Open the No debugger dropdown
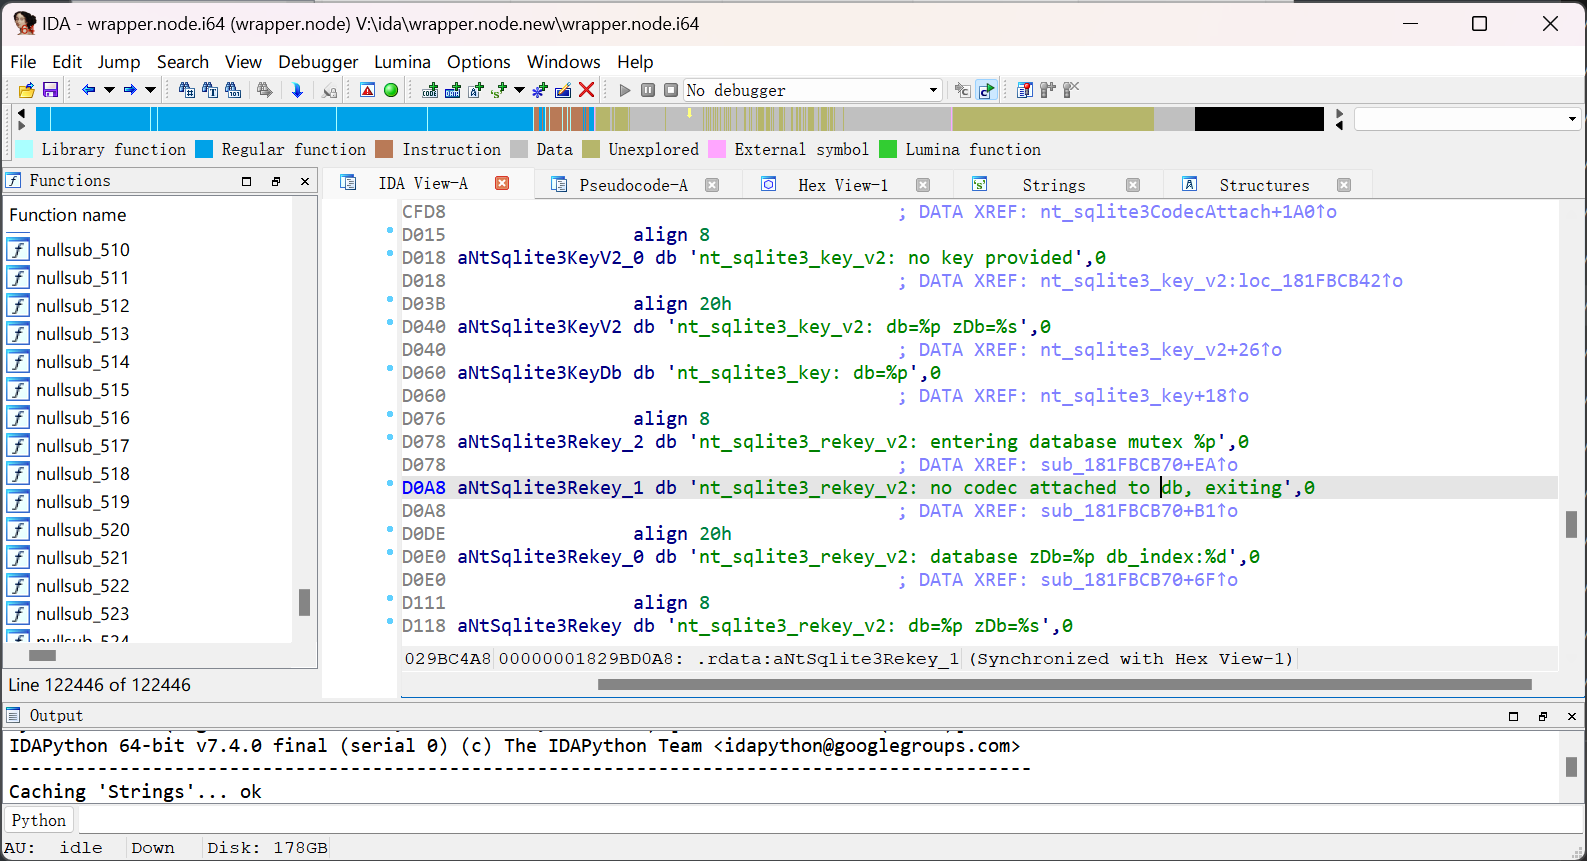The width and height of the screenshot is (1587, 861). (933, 90)
